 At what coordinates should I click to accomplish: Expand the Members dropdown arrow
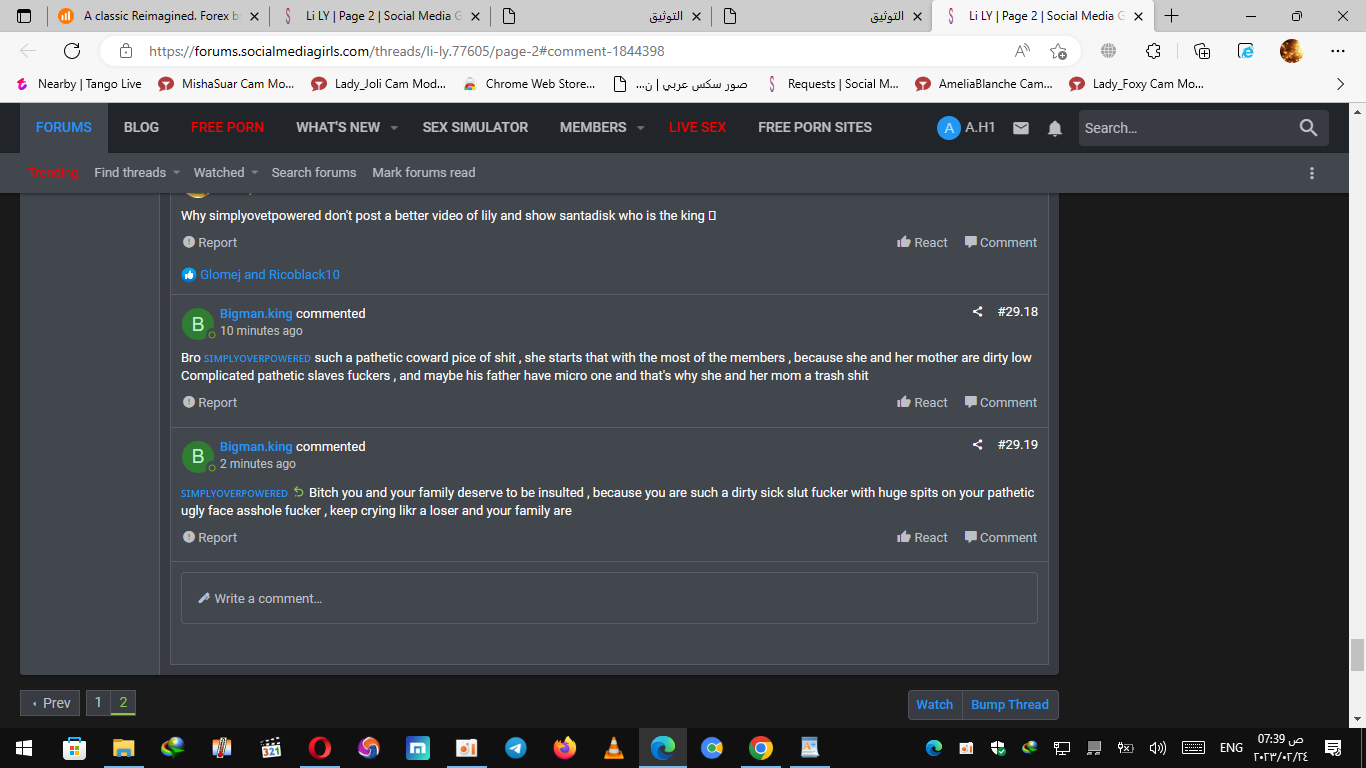(641, 128)
